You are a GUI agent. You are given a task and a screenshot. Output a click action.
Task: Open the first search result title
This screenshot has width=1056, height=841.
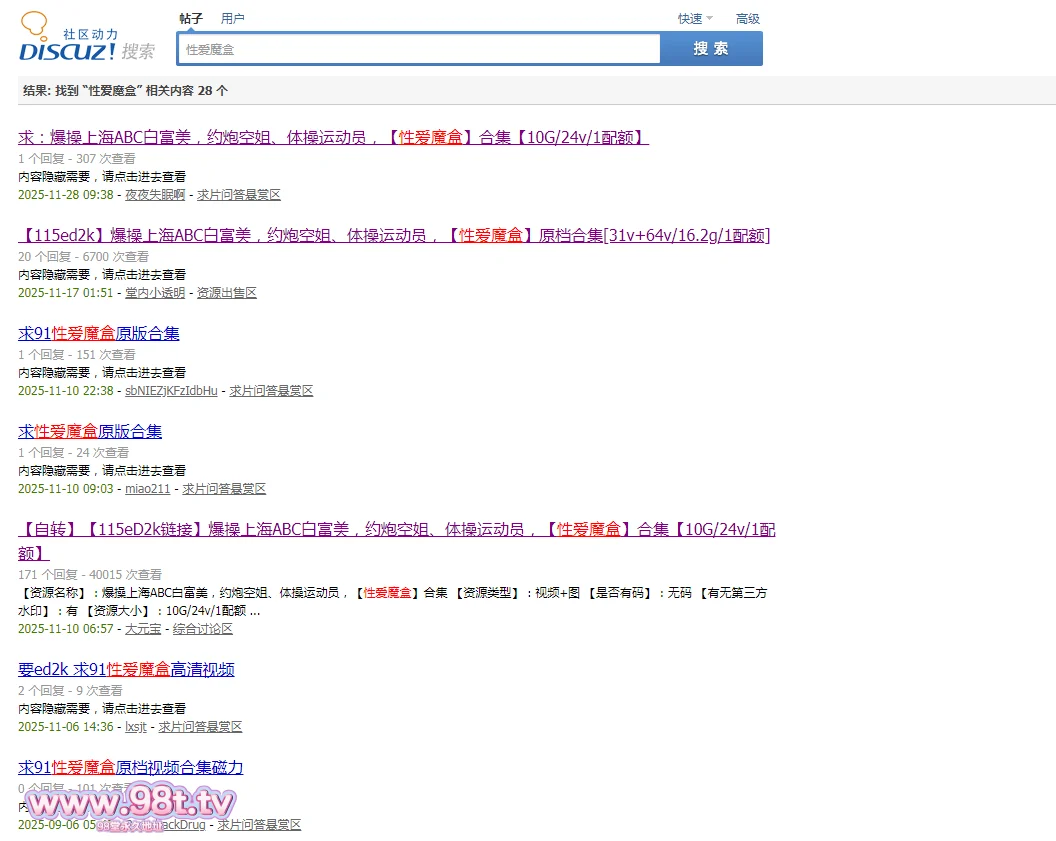click(333, 138)
